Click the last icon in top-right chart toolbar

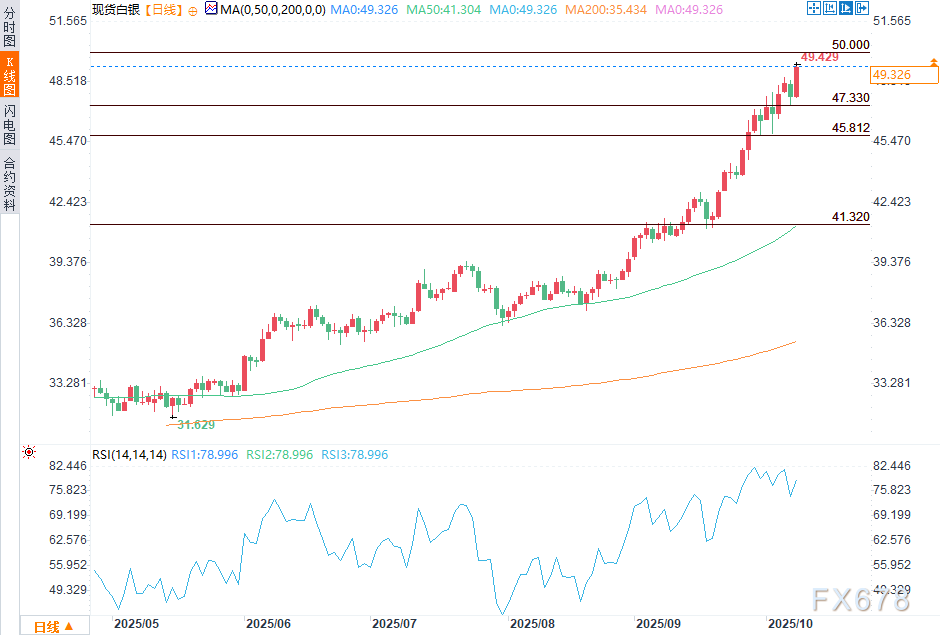[x=860, y=9]
